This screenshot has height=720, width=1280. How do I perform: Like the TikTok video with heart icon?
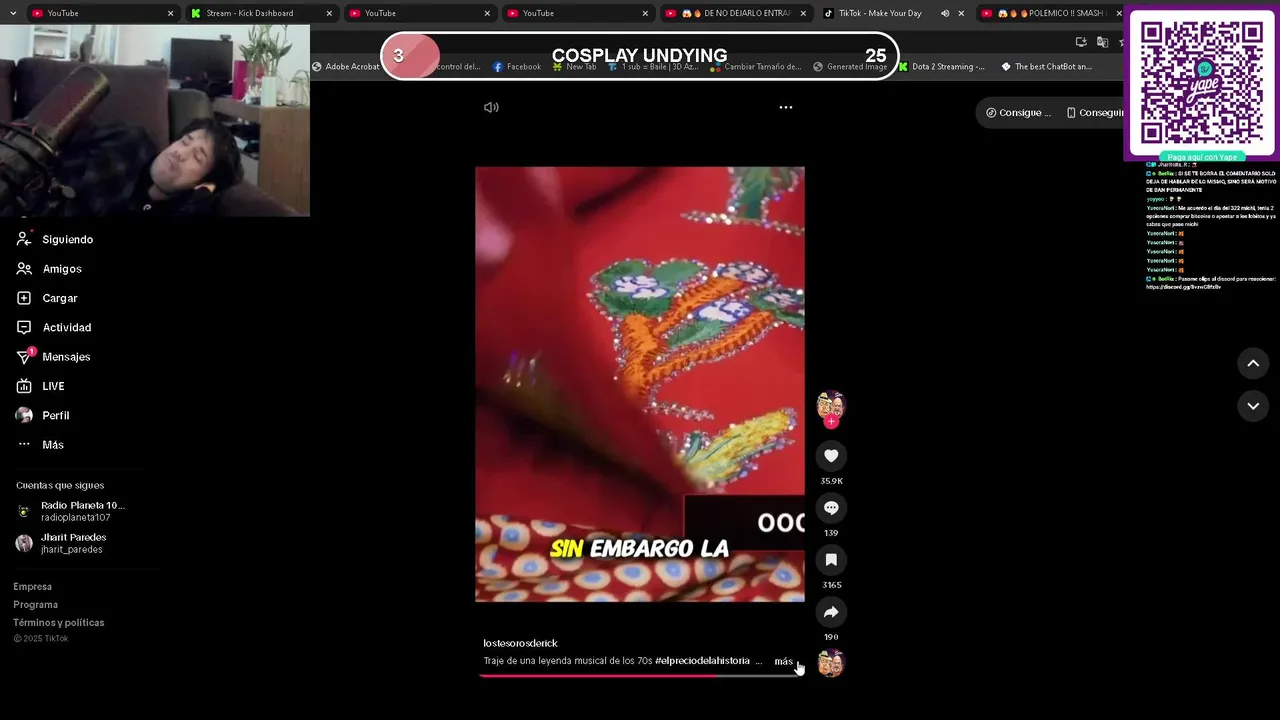(x=831, y=456)
